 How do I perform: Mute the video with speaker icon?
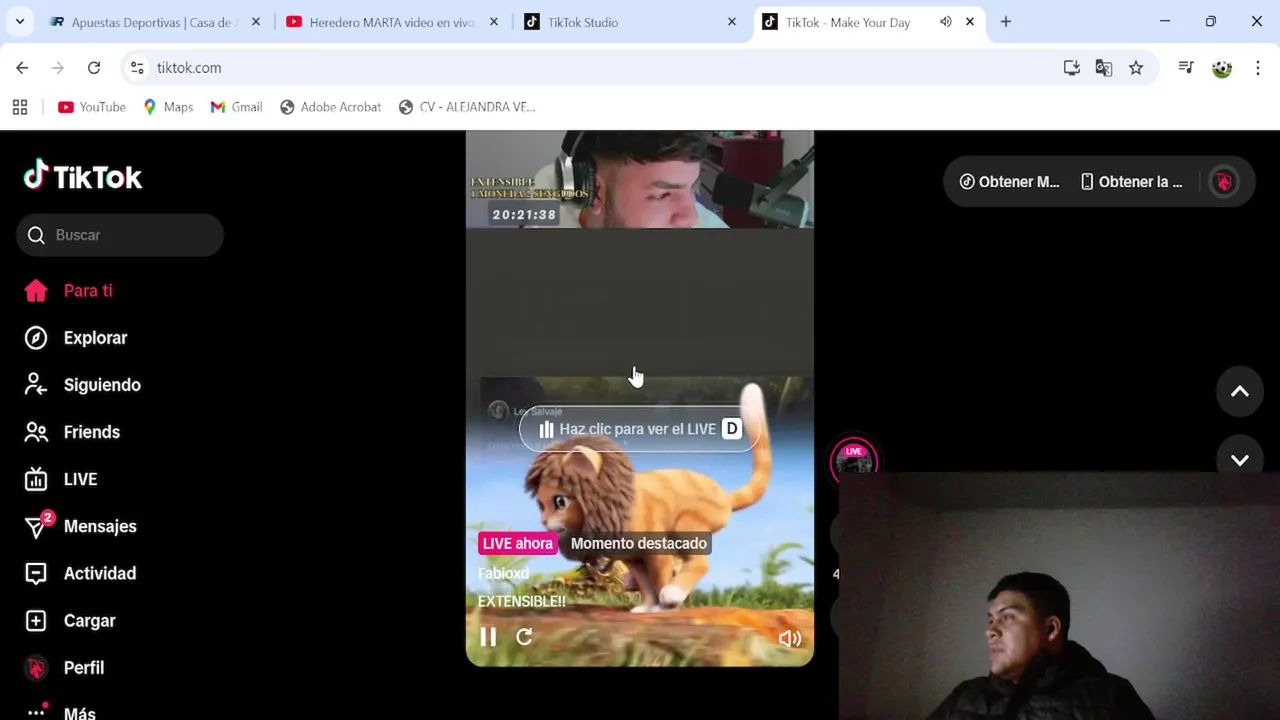(790, 638)
